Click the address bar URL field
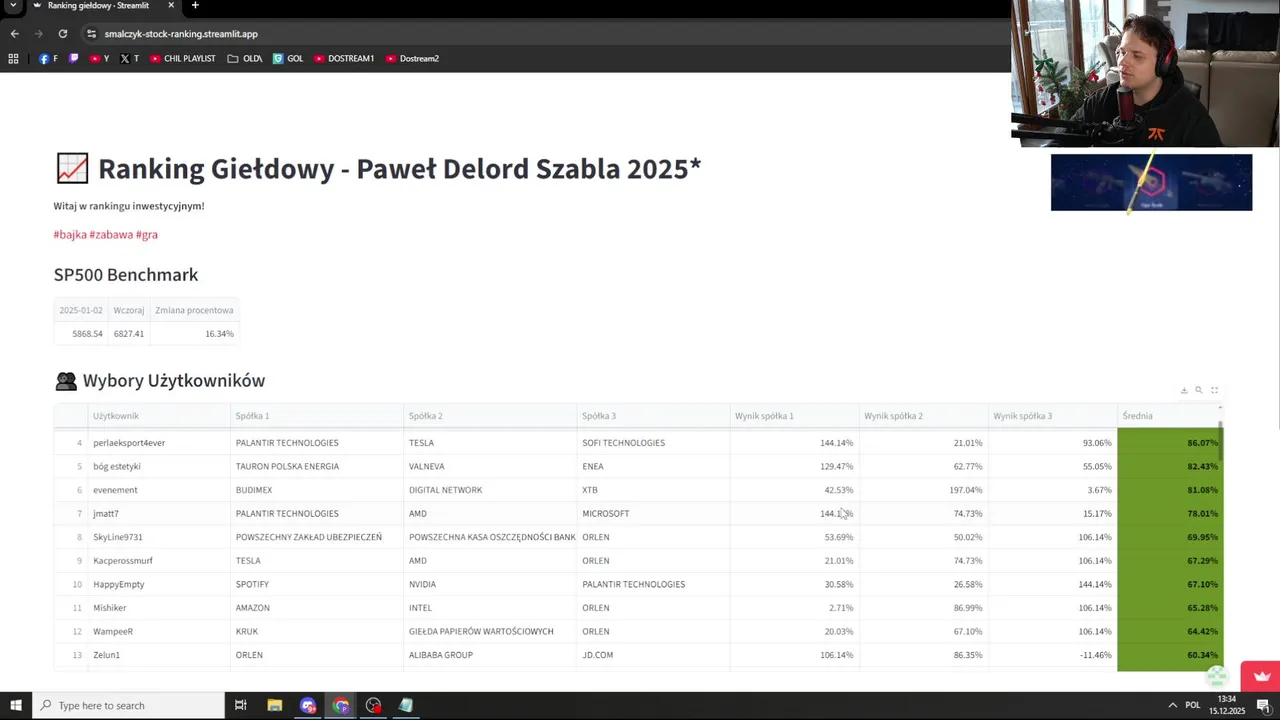This screenshot has width=1280, height=720. [x=181, y=33]
